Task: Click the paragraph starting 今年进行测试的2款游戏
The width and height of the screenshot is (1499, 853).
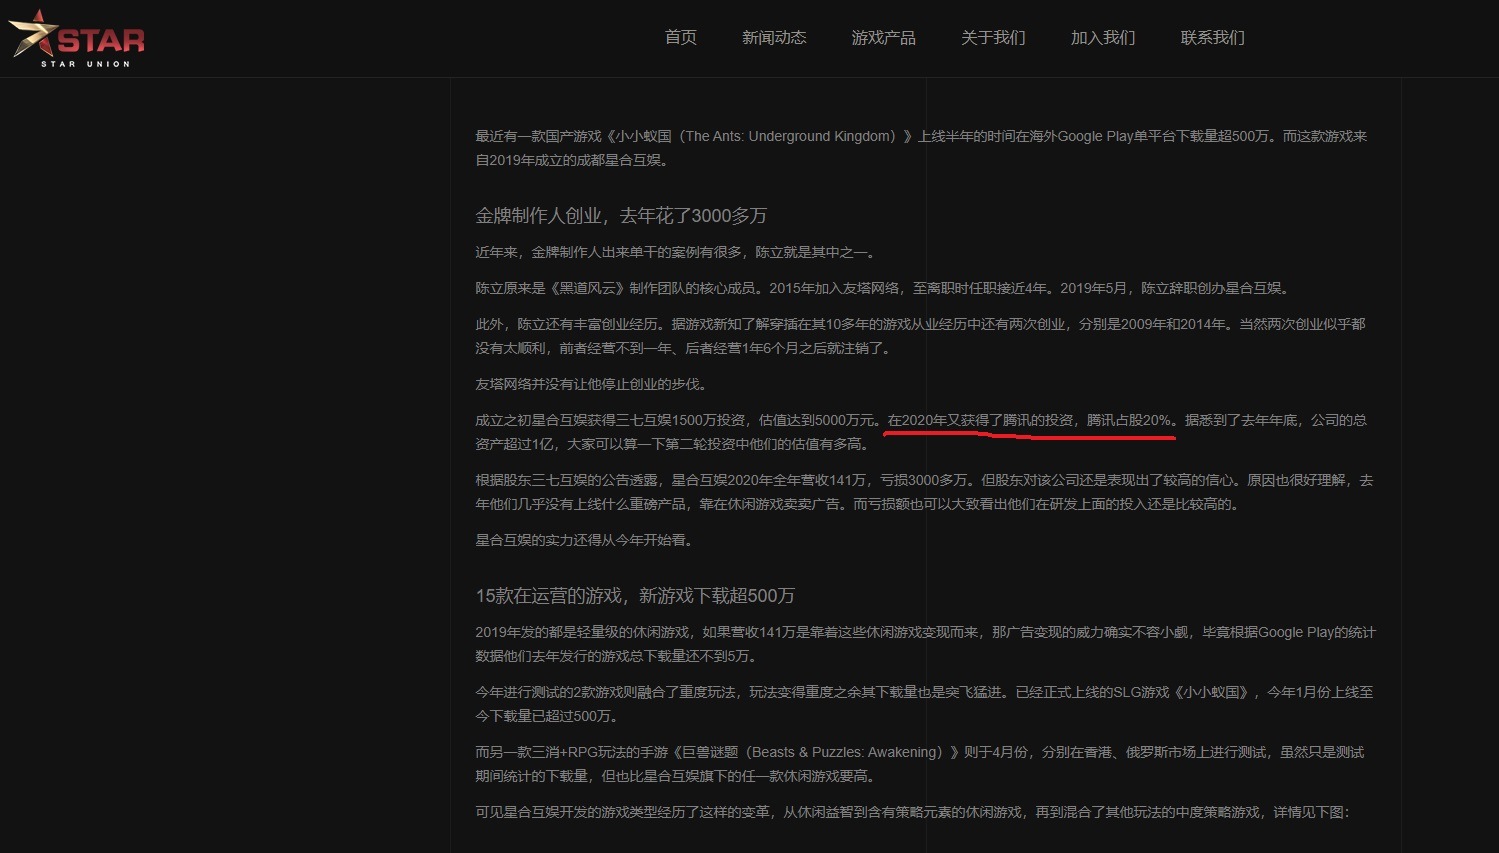Action: point(924,704)
